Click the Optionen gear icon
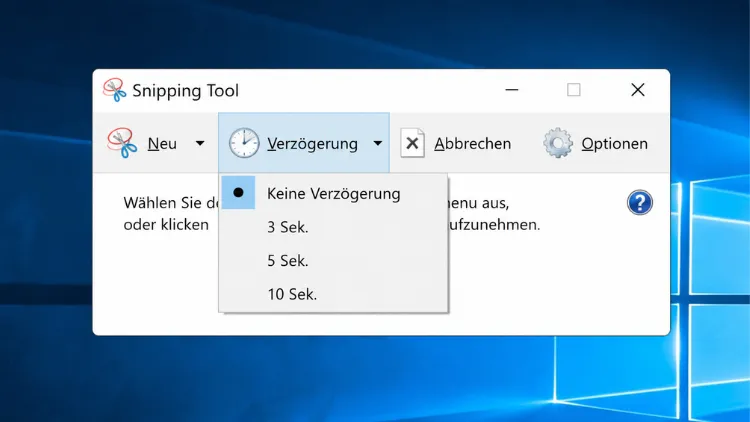 click(558, 143)
